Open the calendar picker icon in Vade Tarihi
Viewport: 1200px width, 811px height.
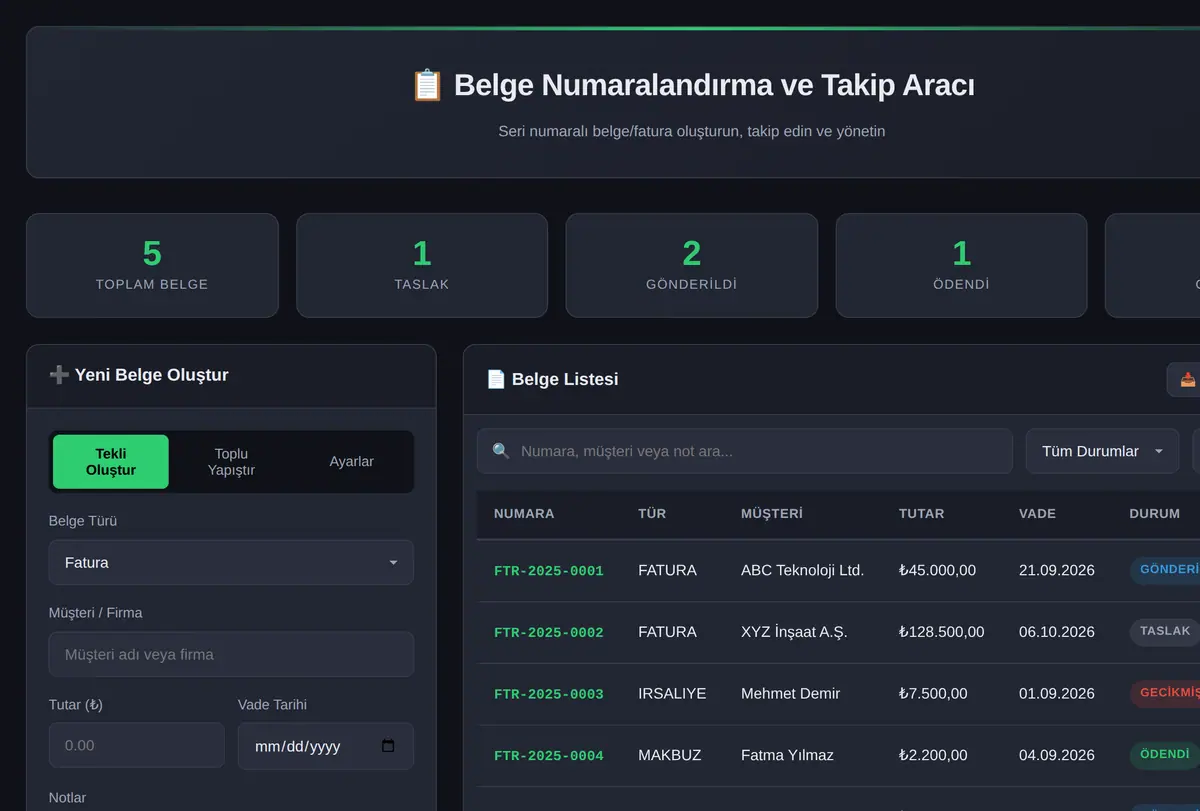point(388,746)
